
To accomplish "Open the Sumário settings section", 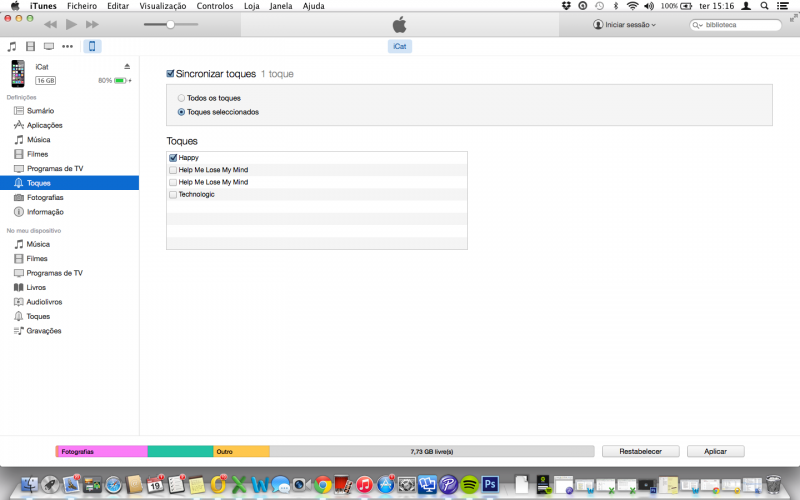I will (x=40, y=111).
